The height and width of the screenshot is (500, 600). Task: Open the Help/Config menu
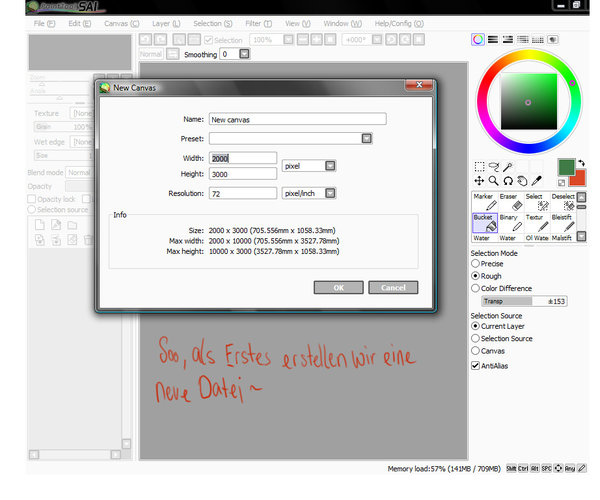pos(399,23)
